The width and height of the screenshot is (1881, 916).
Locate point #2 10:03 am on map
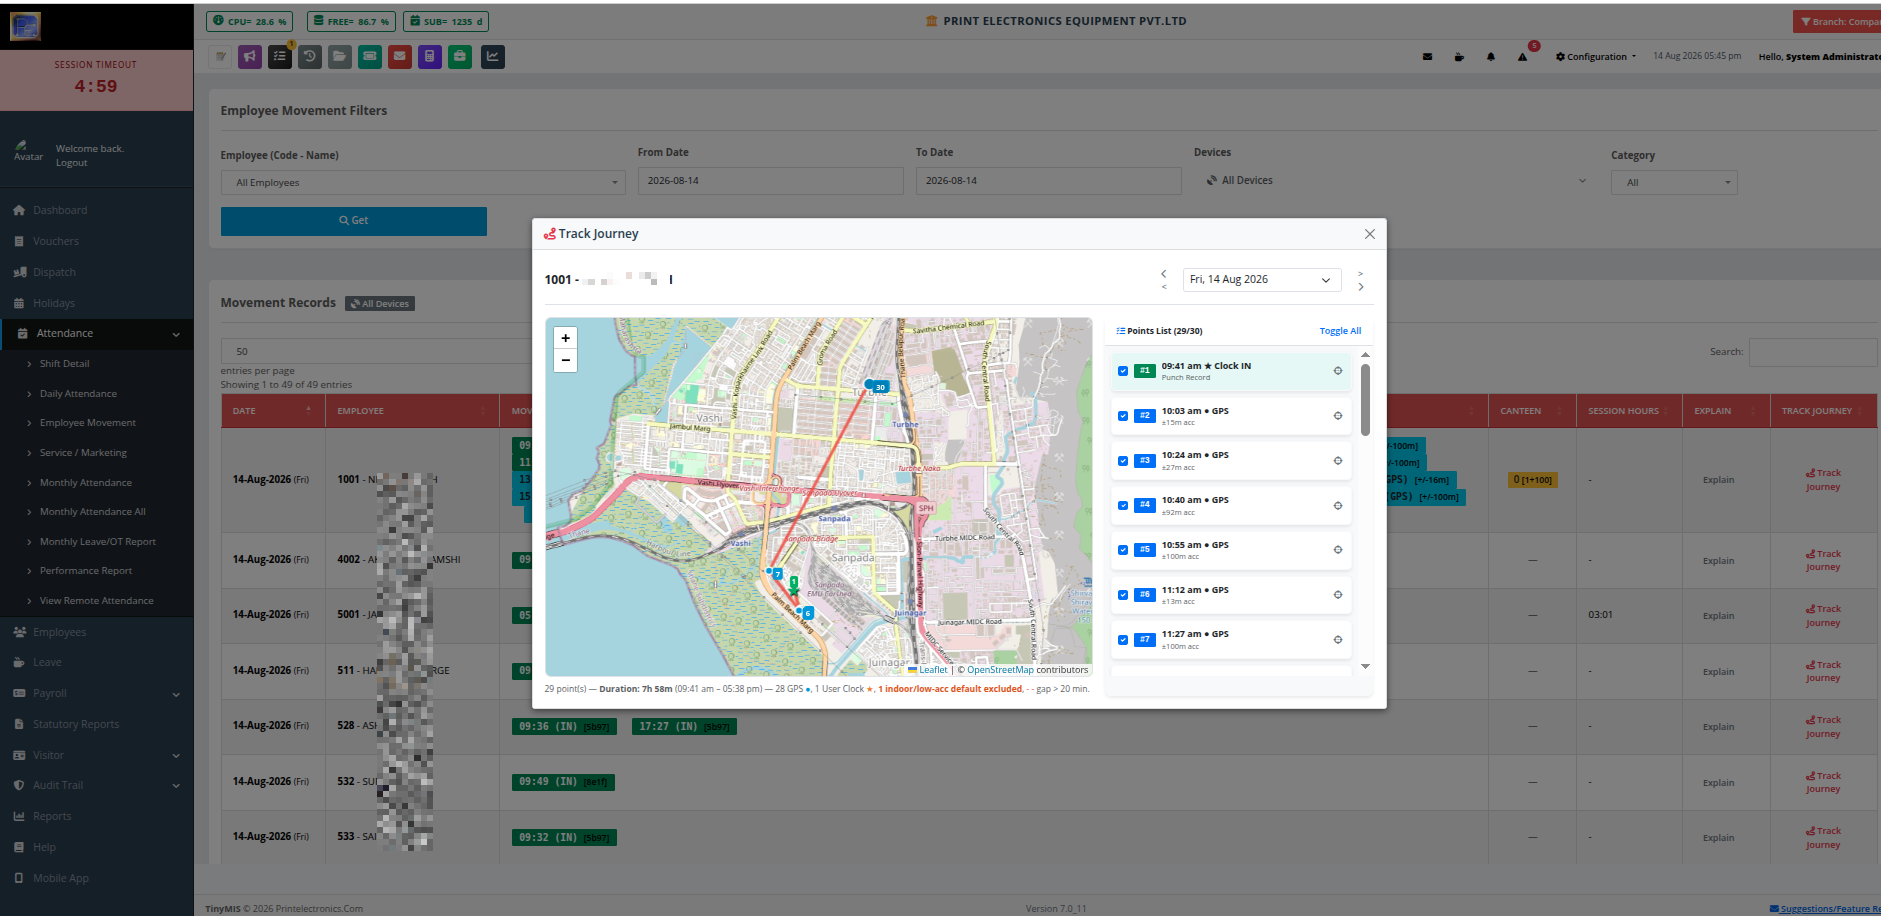tap(1337, 416)
